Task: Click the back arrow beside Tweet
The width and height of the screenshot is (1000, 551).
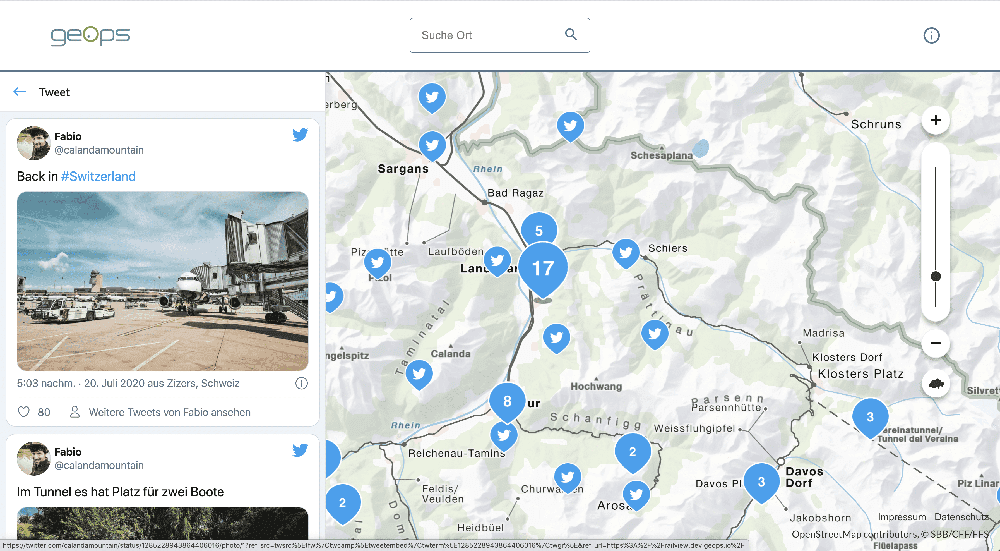Action: 20,92
